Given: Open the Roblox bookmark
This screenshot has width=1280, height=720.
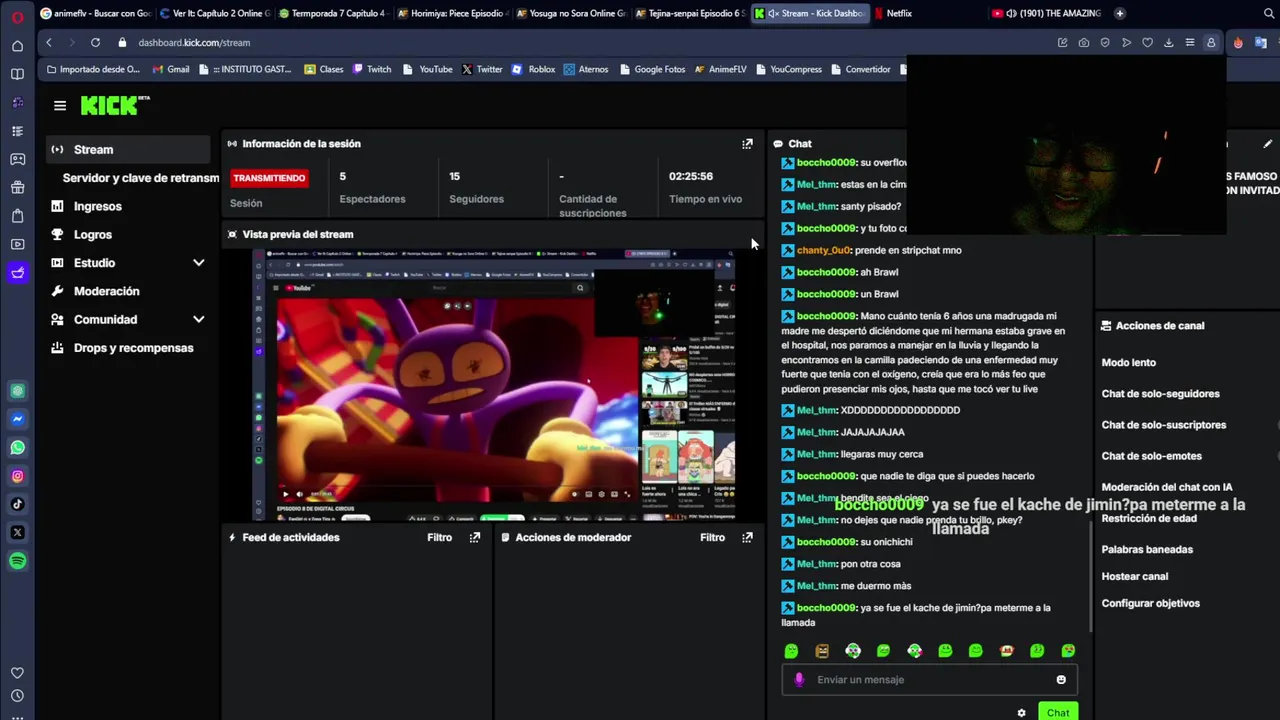Looking at the screenshot, I should [533, 70].
